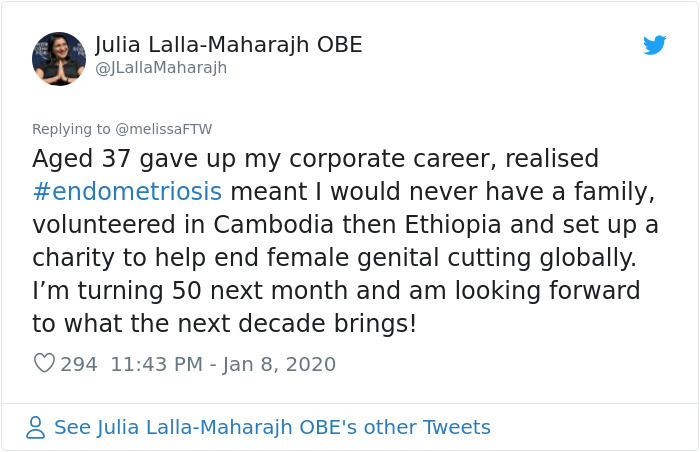The image size is (700, 452).
Task: Open the 11:43 PM timestamp link
Action: point(155,364)
